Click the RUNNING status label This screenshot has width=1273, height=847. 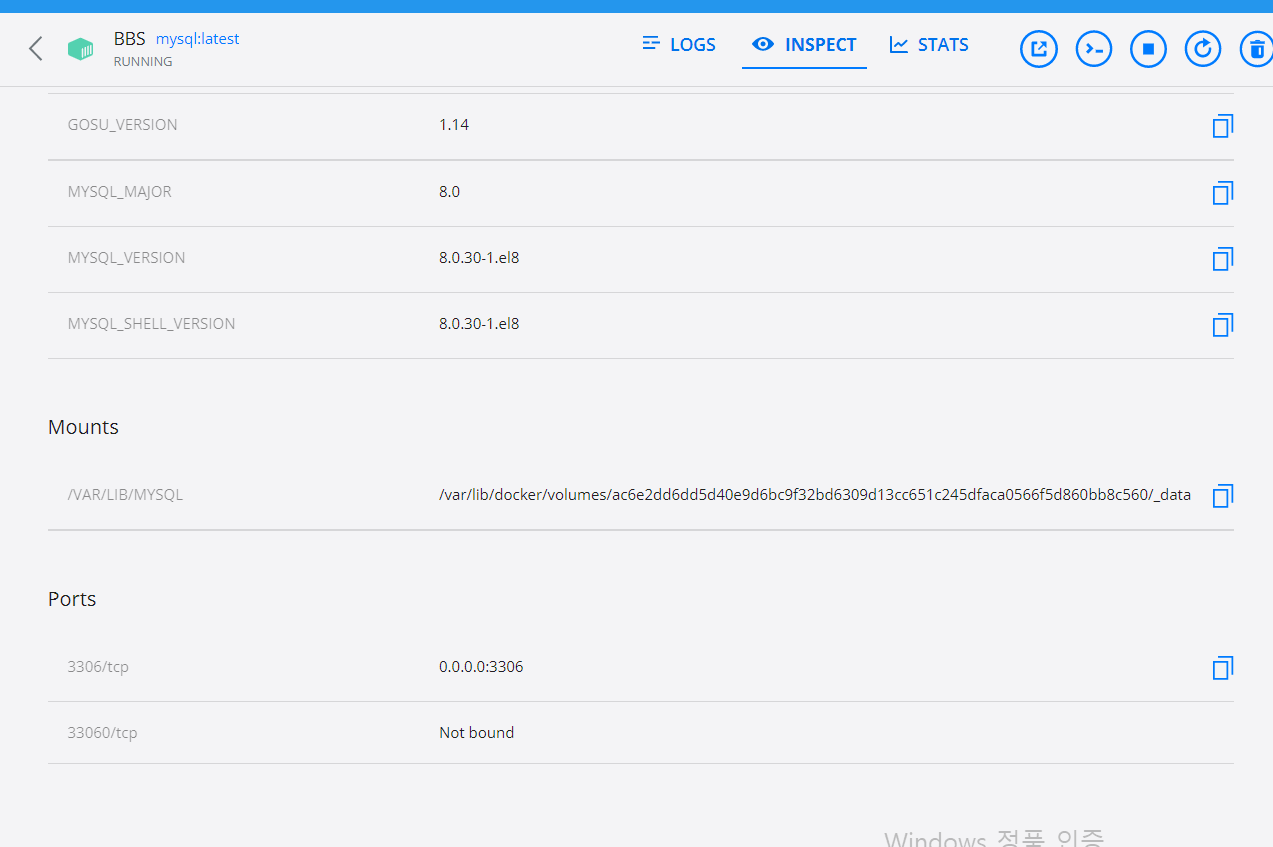[143, 62]
